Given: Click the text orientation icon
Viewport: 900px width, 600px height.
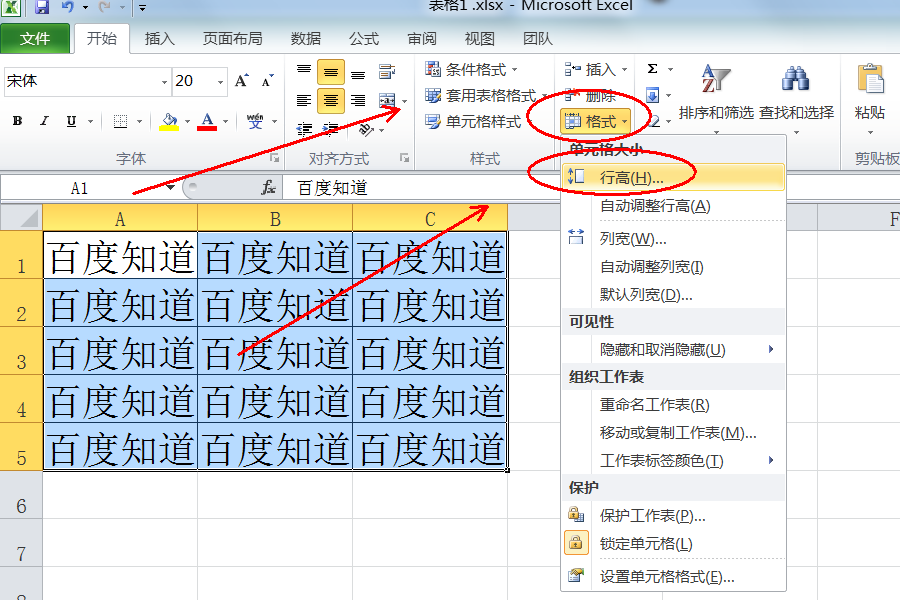Looking at the screenshot, I should point(366,130).
